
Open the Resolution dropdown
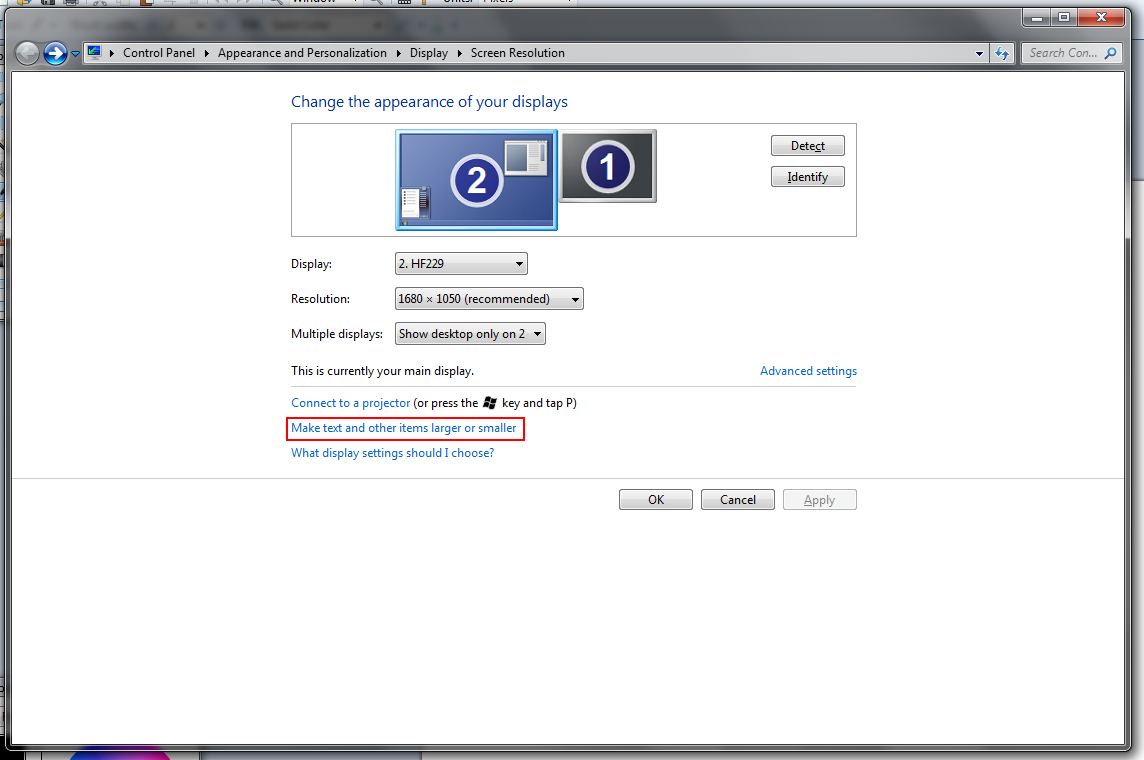tap(489, 299)
